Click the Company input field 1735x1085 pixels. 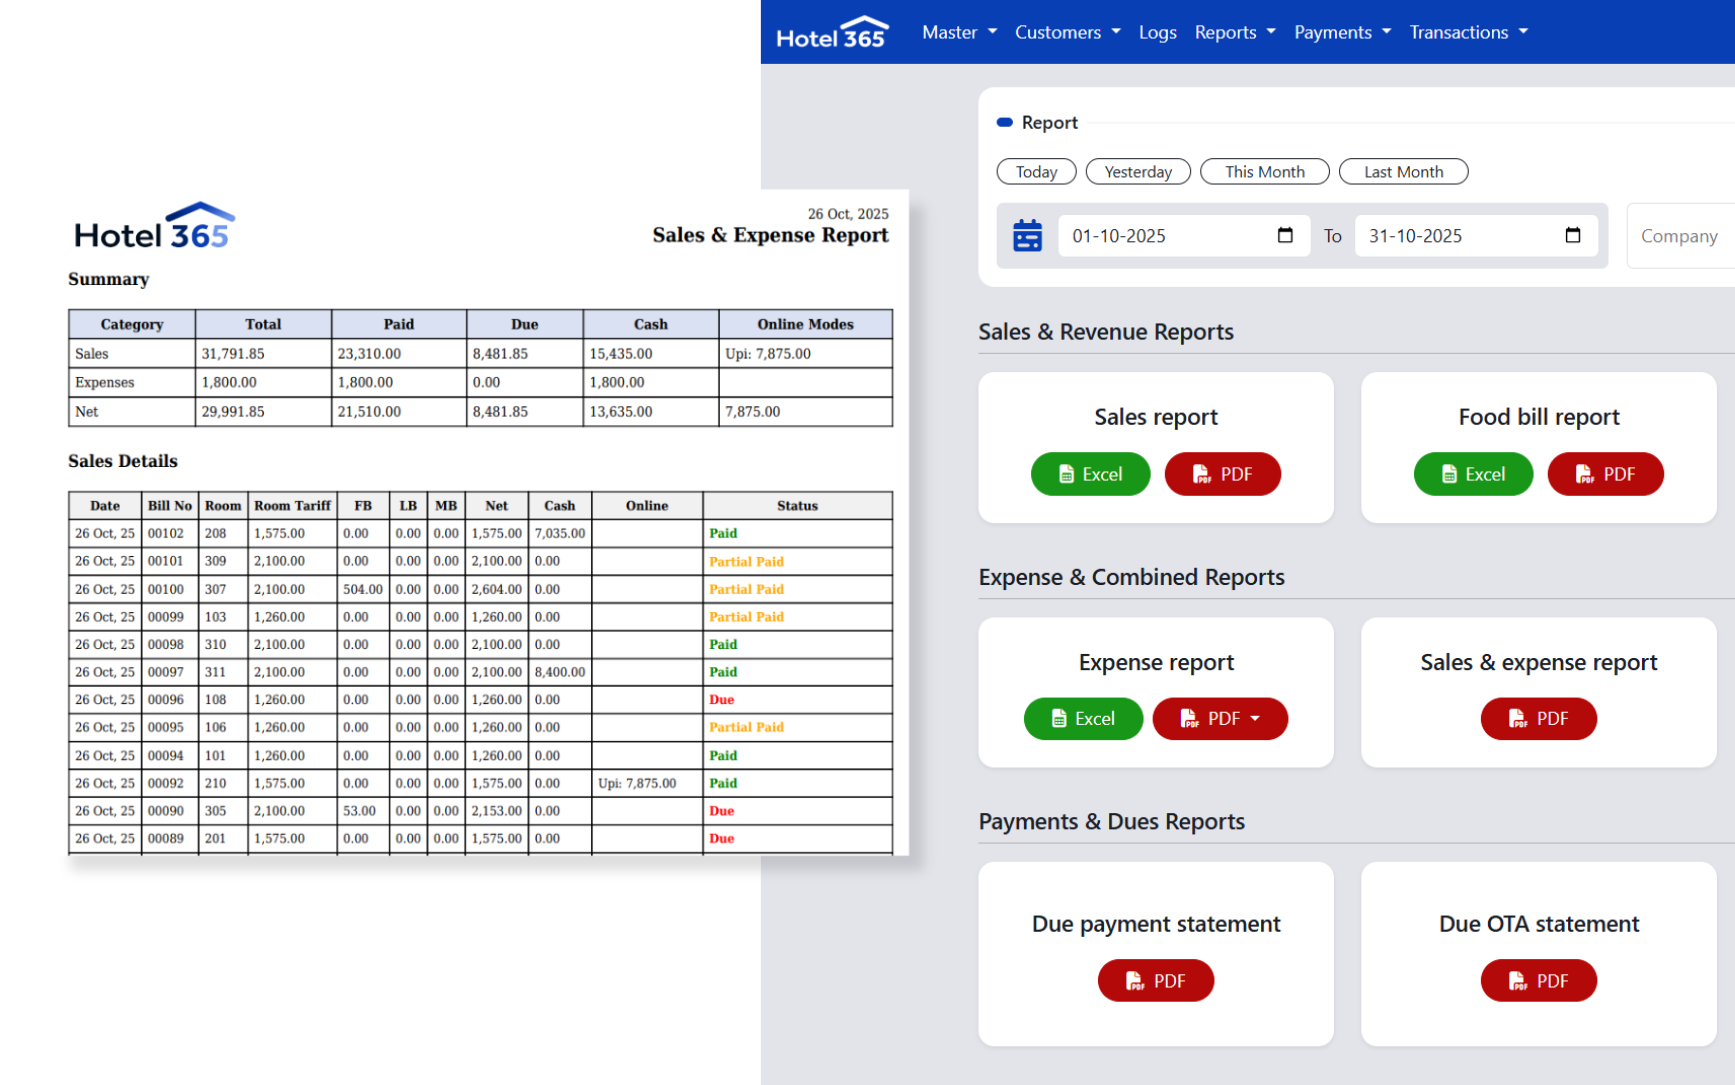[1680, 236]
